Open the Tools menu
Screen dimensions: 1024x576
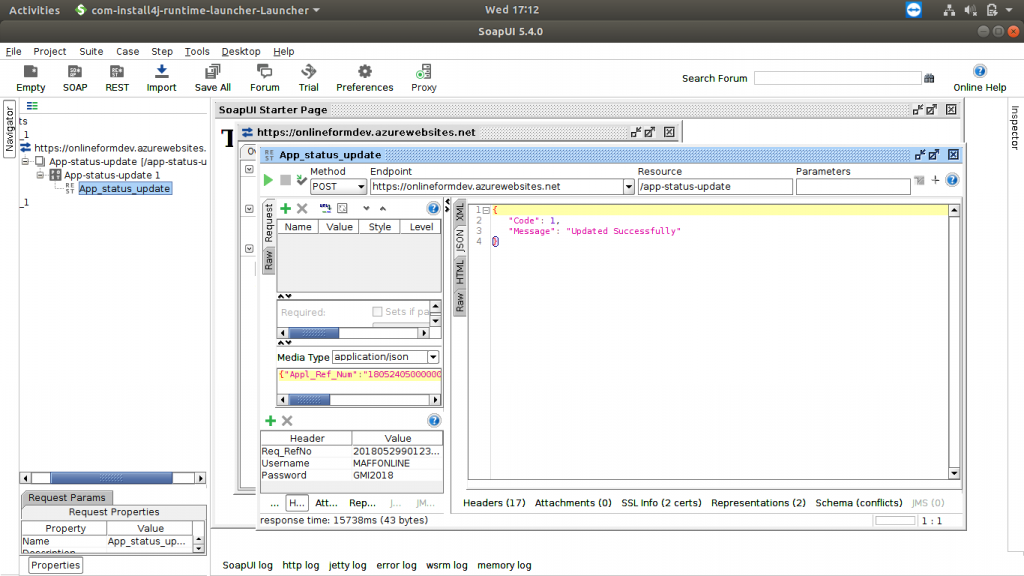[x=197, y=51]
